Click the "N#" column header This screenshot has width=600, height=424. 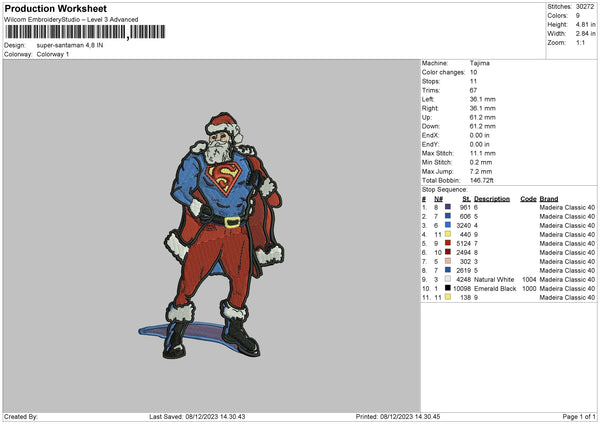[x=439, y=199]
